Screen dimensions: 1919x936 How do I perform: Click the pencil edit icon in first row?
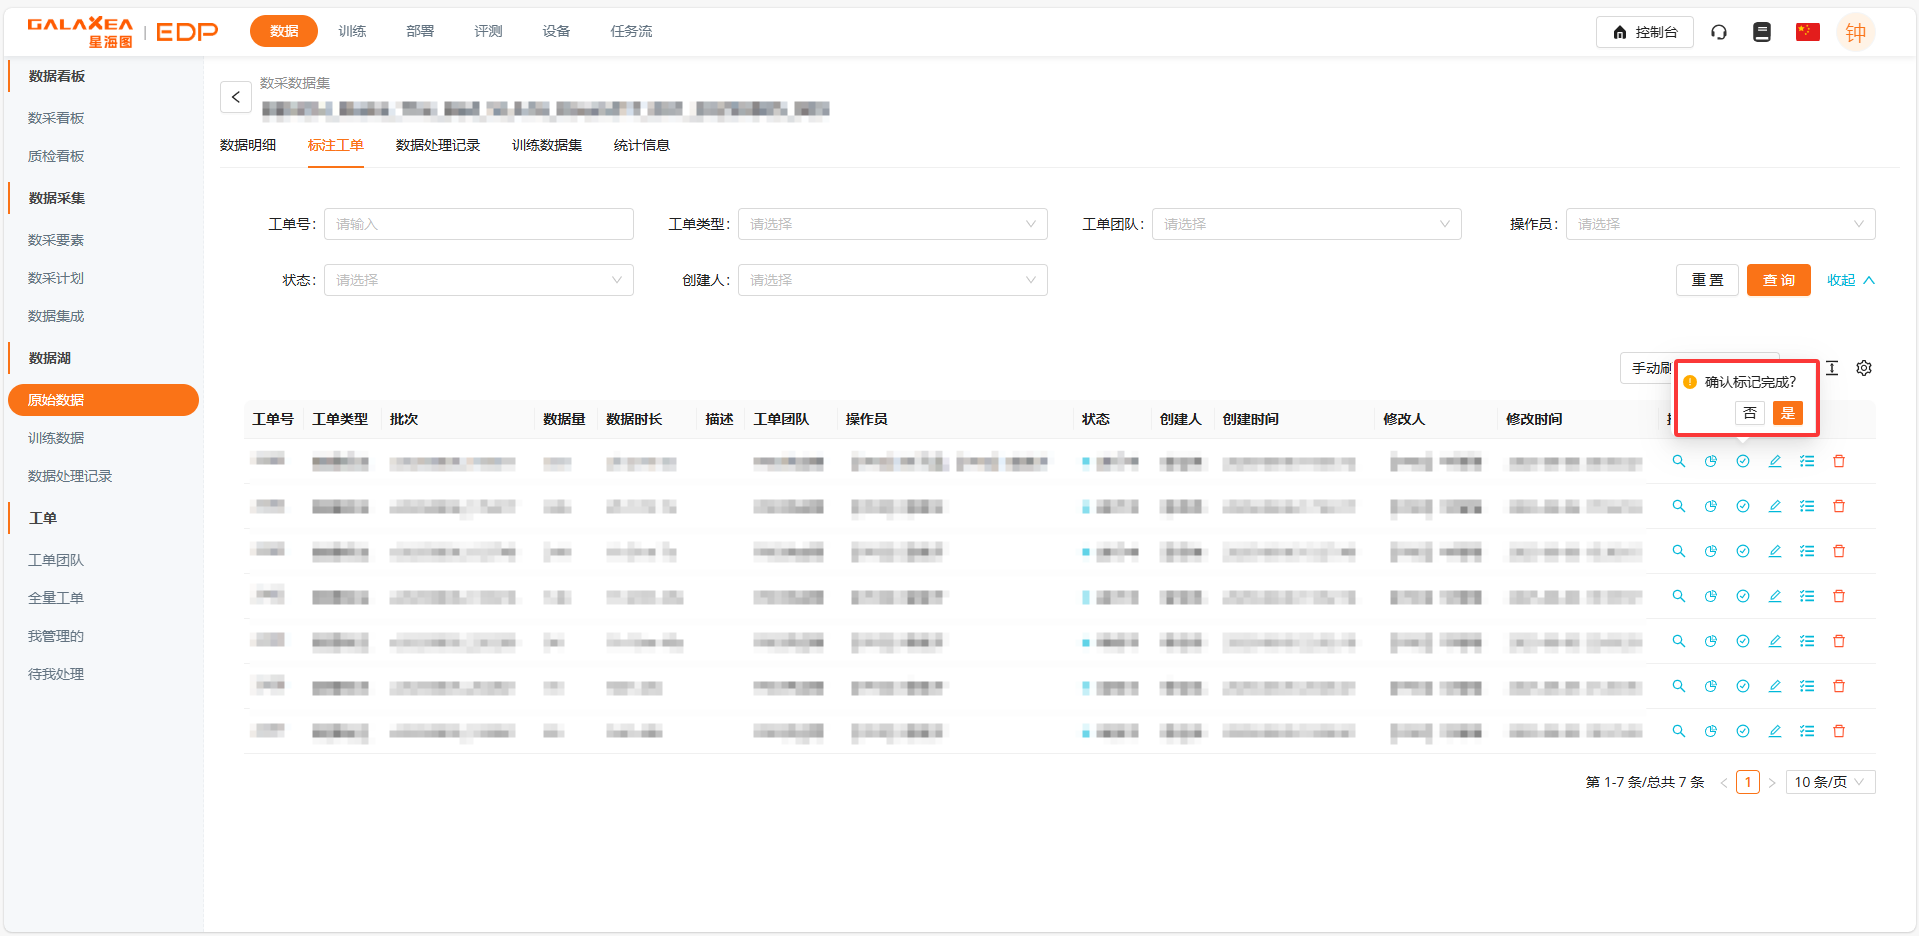[1775, 461]
